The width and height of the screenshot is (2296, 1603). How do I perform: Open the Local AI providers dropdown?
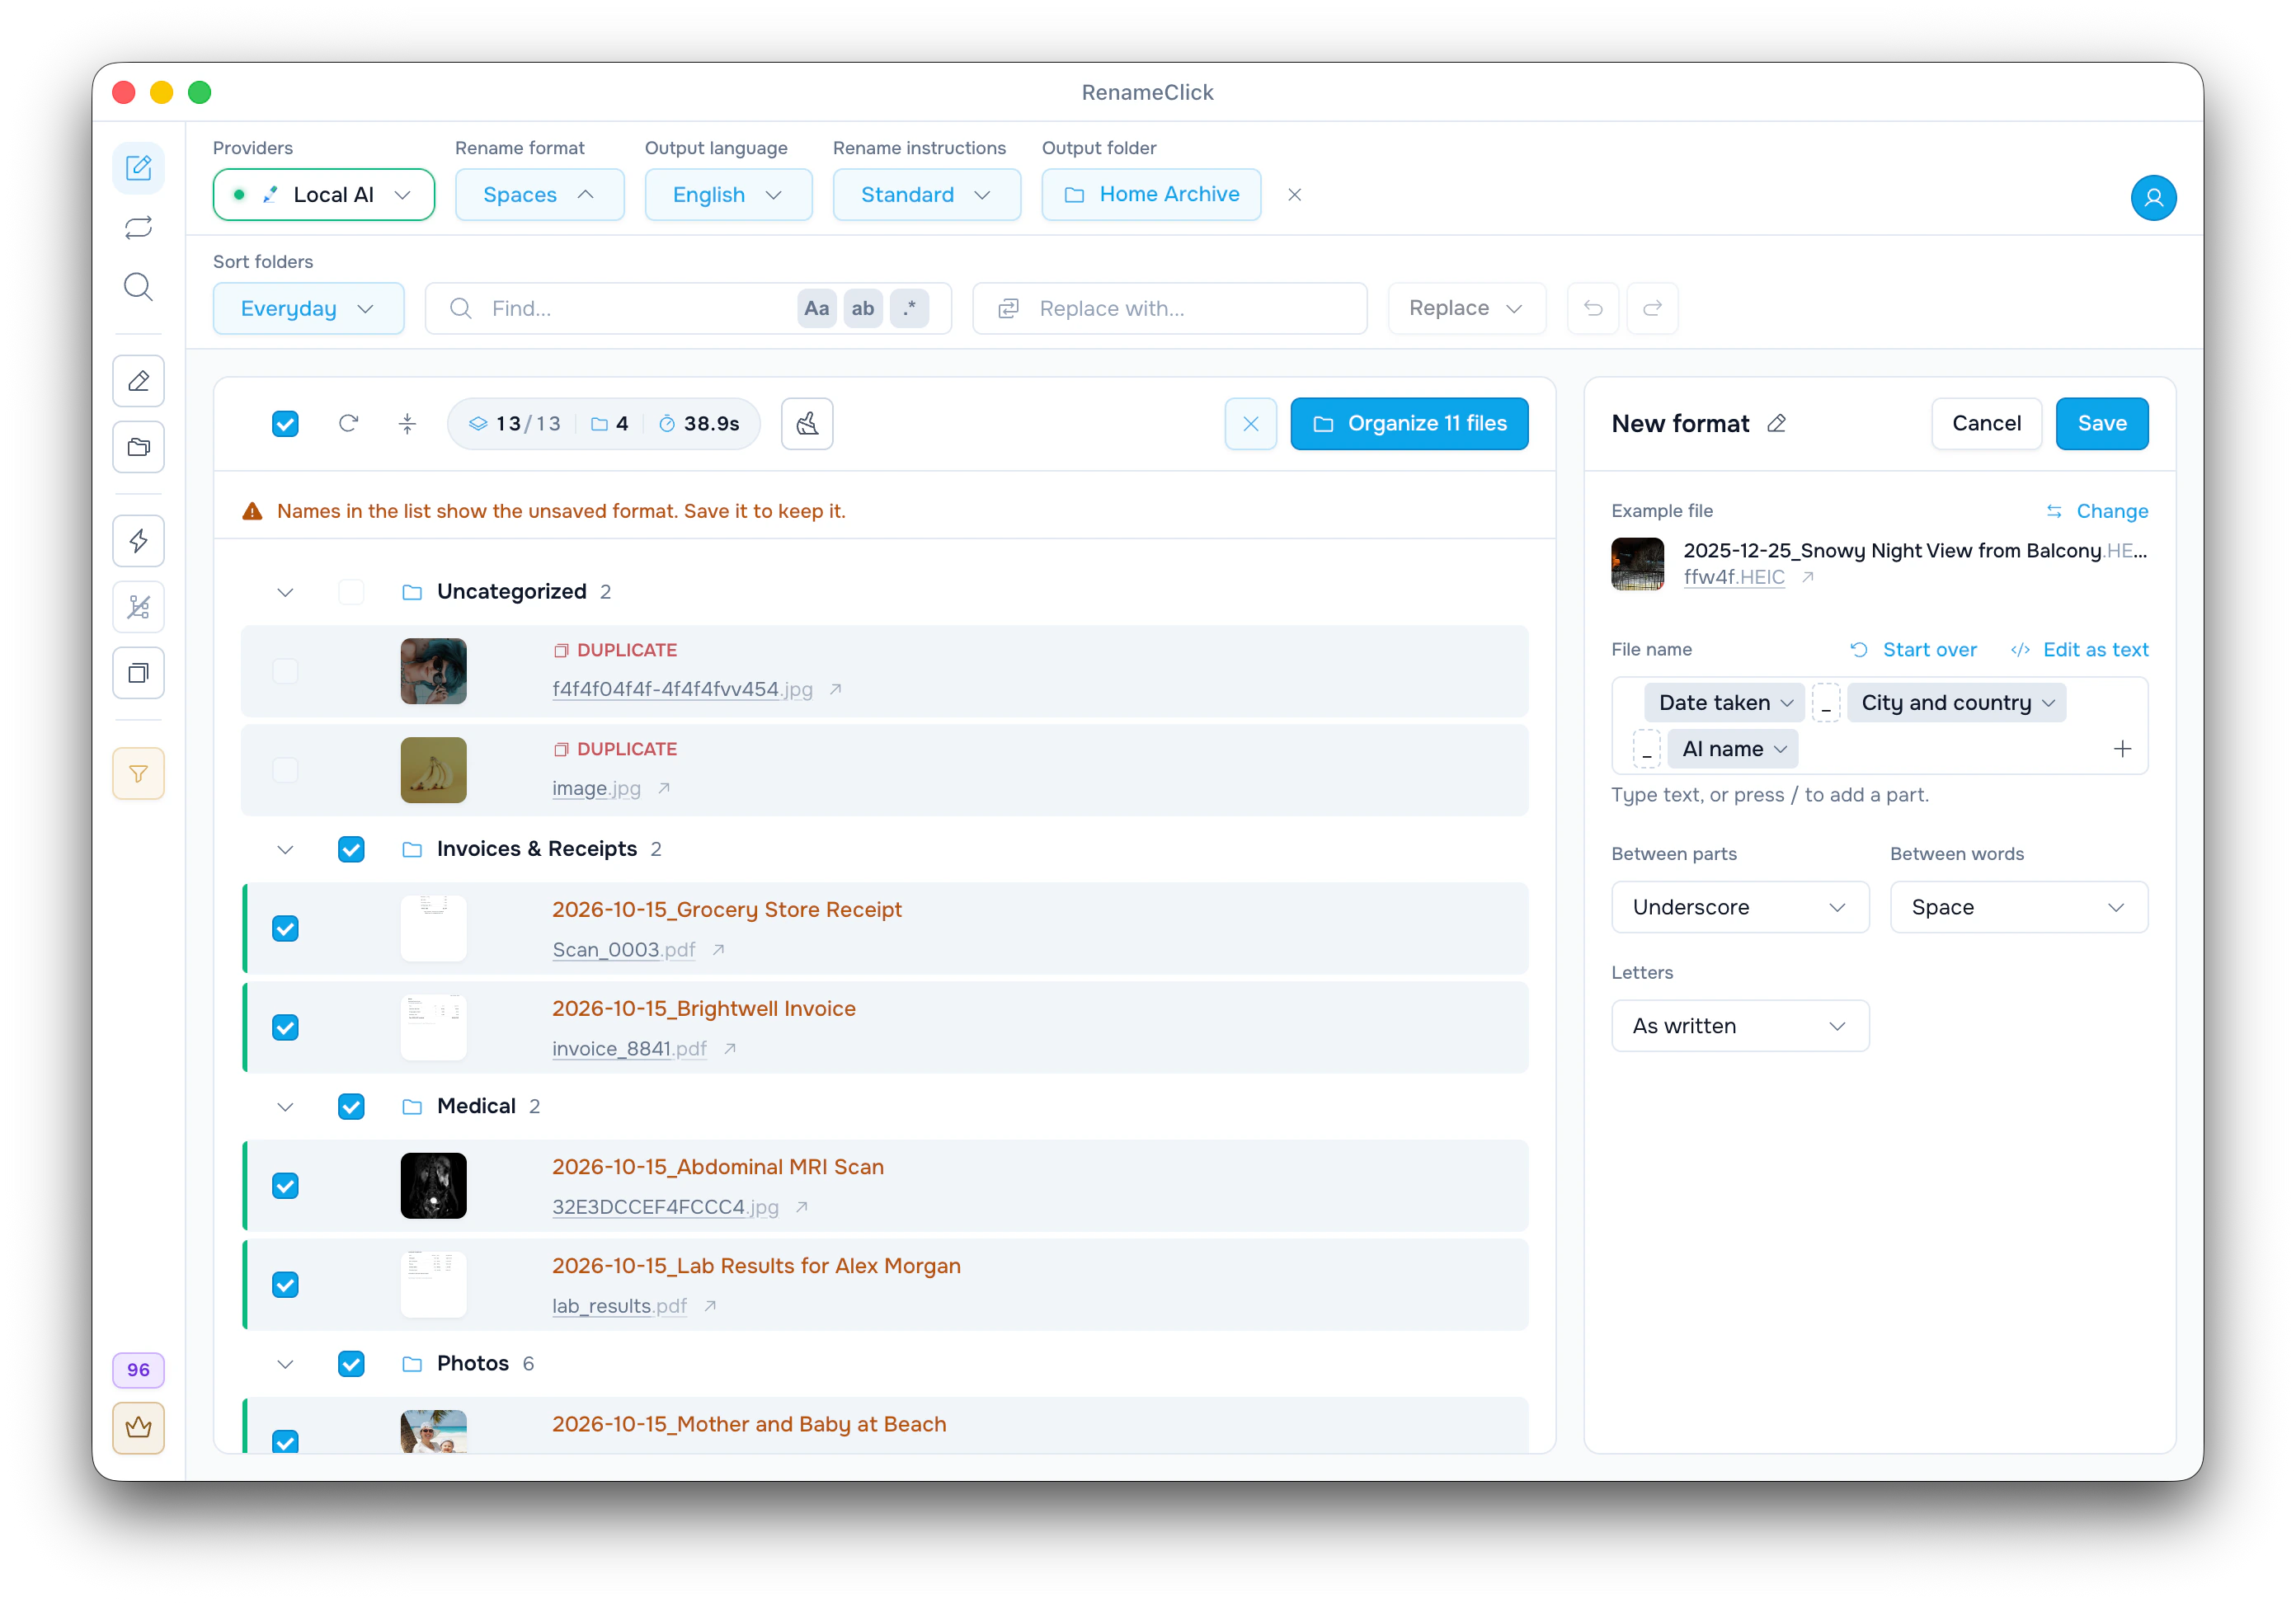click(x=324, y=194)
